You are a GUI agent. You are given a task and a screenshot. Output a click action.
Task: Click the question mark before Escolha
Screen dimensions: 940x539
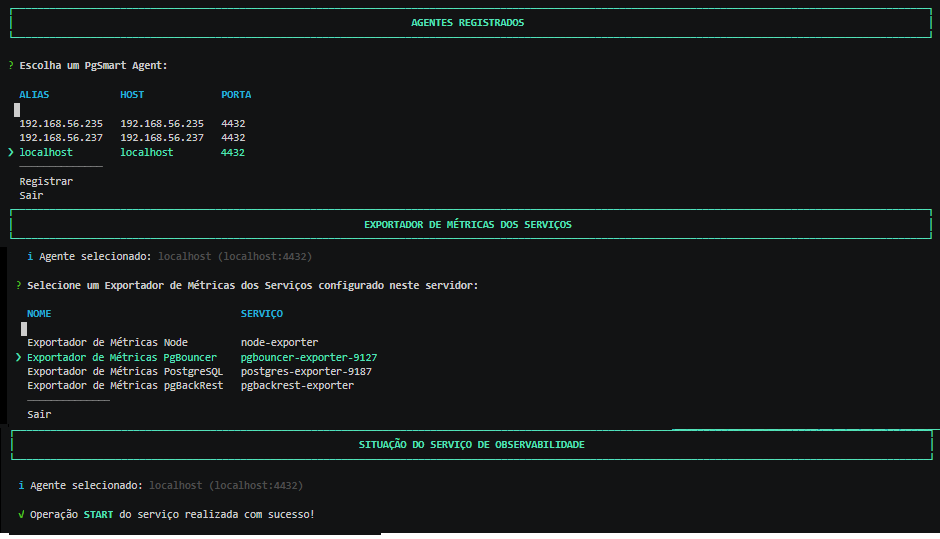(11, 65)
